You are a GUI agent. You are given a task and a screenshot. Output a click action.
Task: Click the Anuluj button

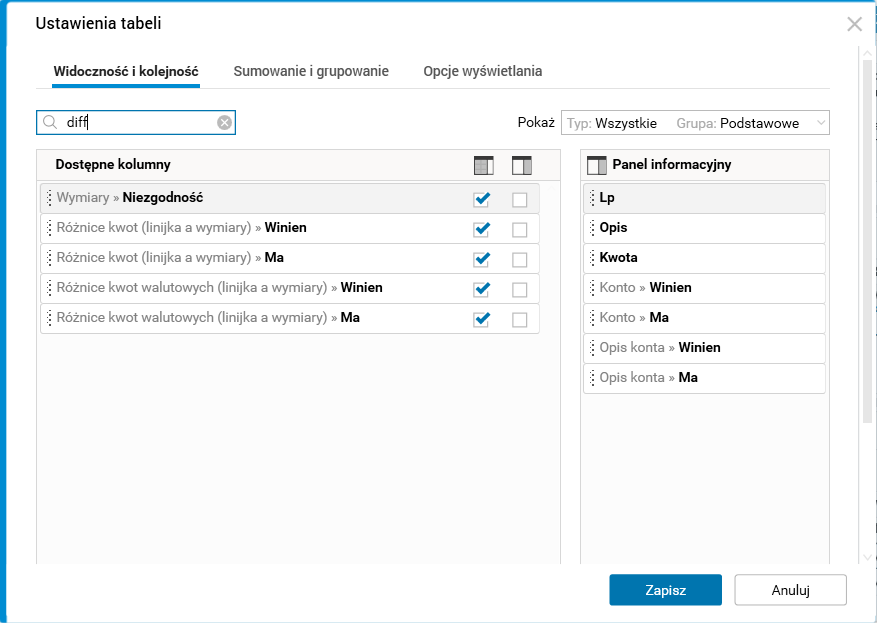click(x=790, y=590)
